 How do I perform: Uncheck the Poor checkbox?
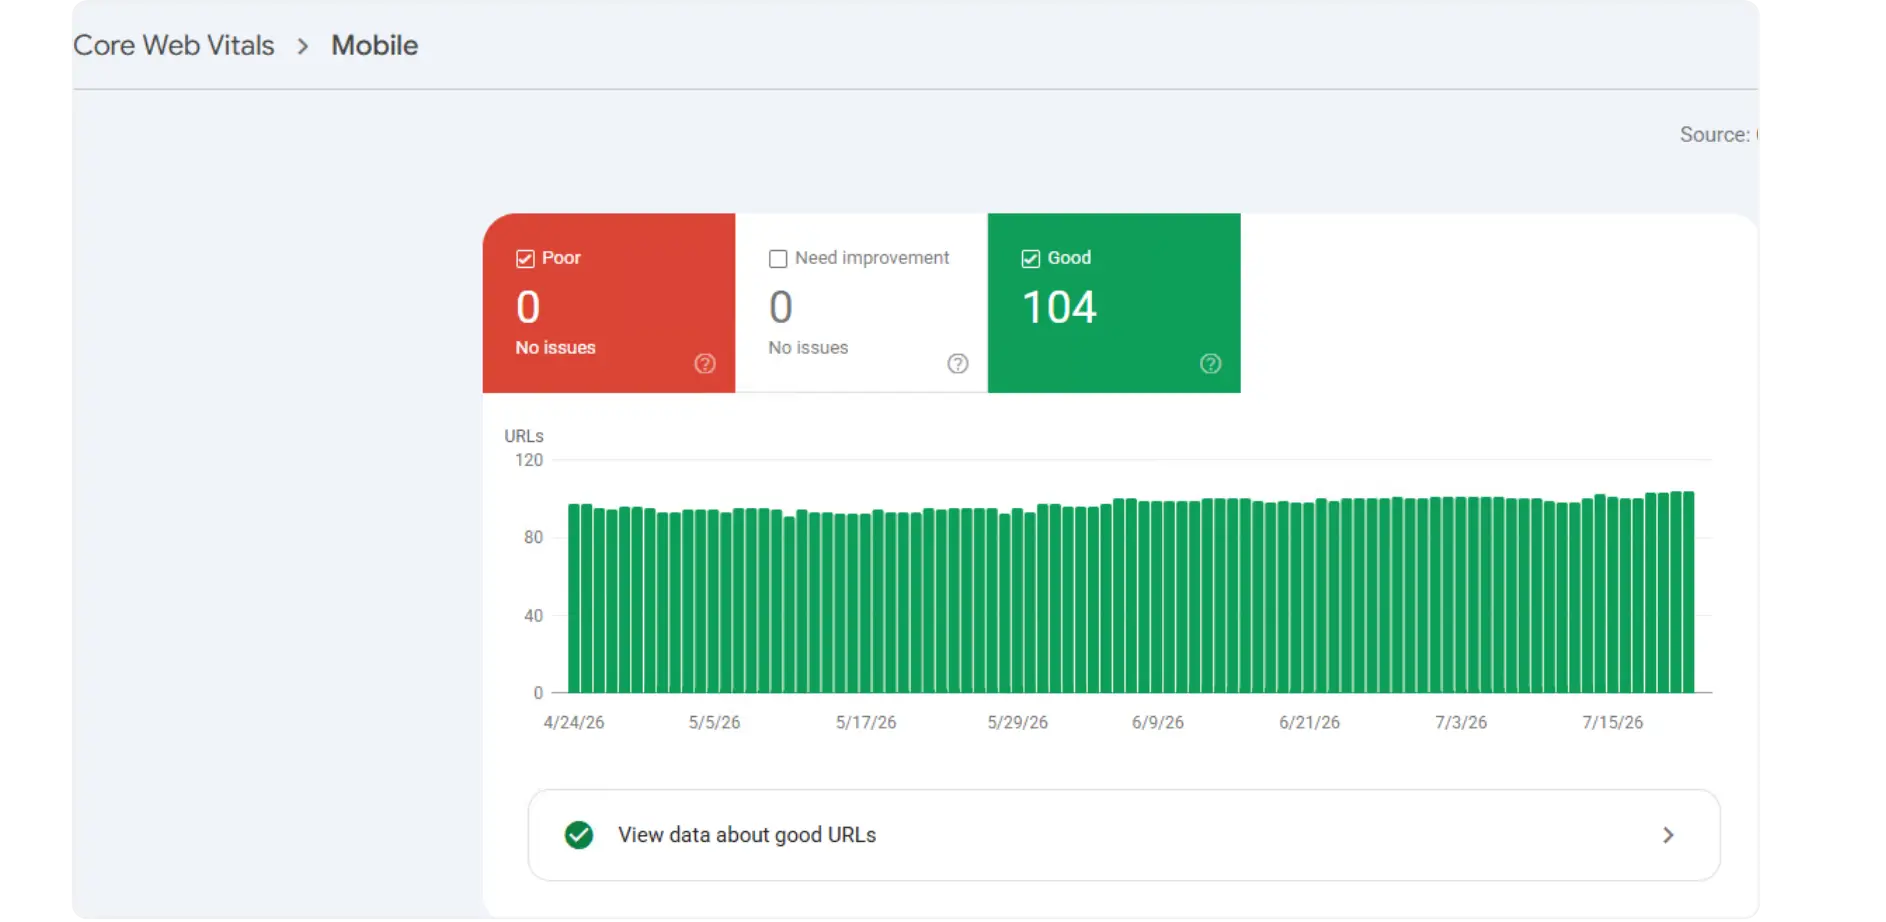pos(525,259)
